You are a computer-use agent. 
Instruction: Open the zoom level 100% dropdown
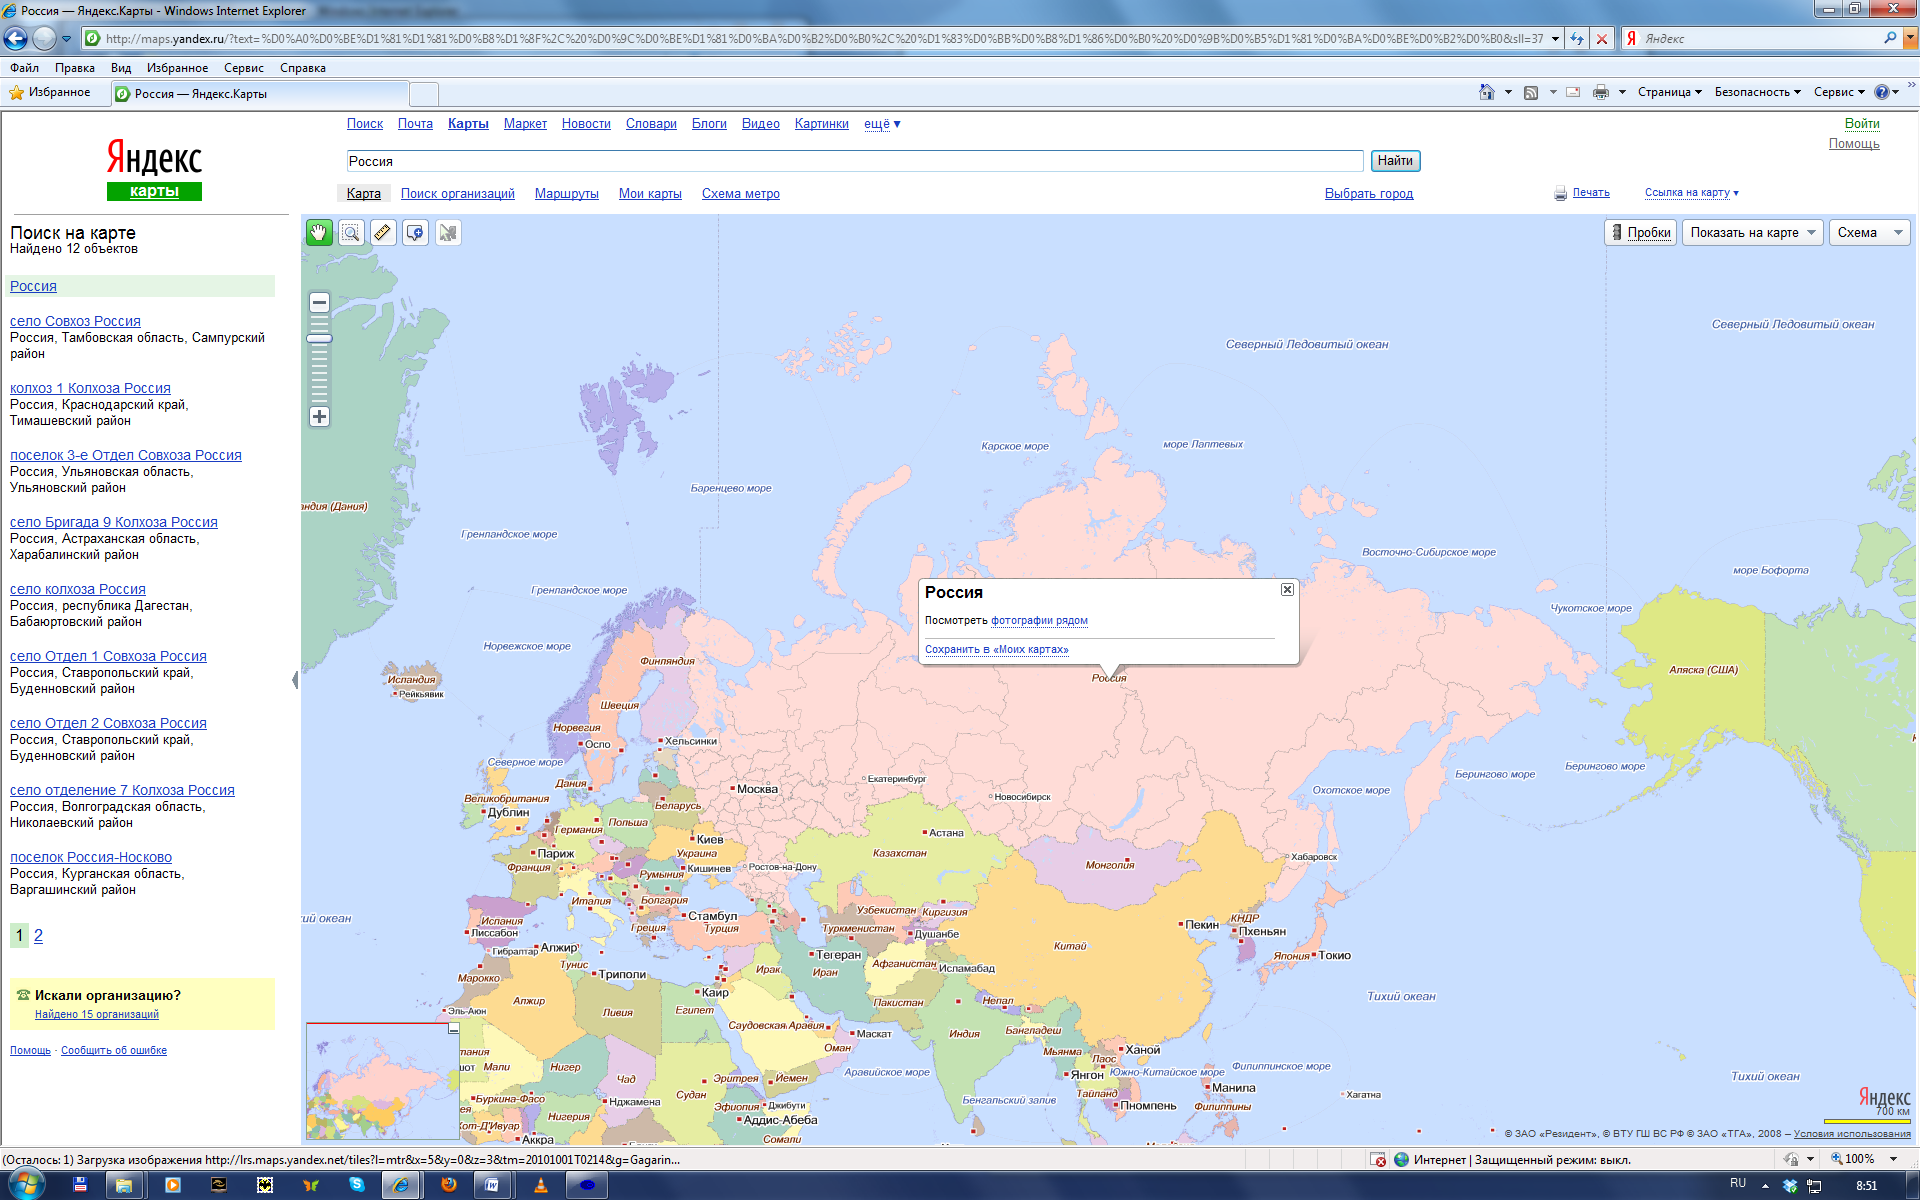pyautogui.click(x=1893, y=1159)
